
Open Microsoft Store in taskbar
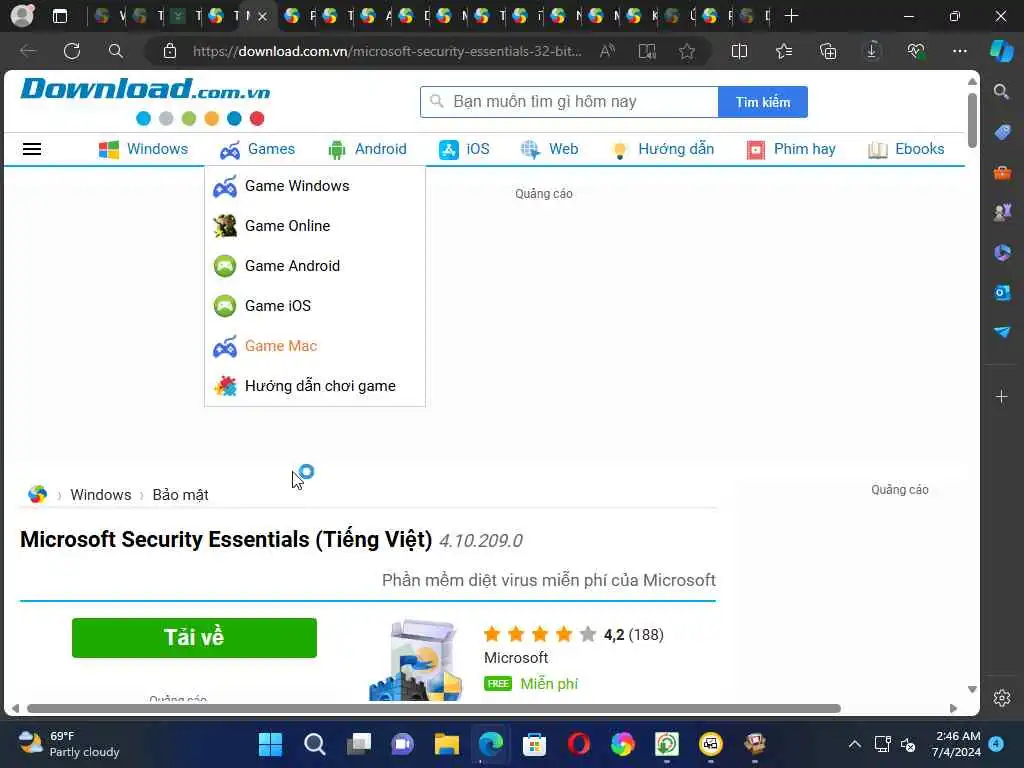click(x=534, y=744)
